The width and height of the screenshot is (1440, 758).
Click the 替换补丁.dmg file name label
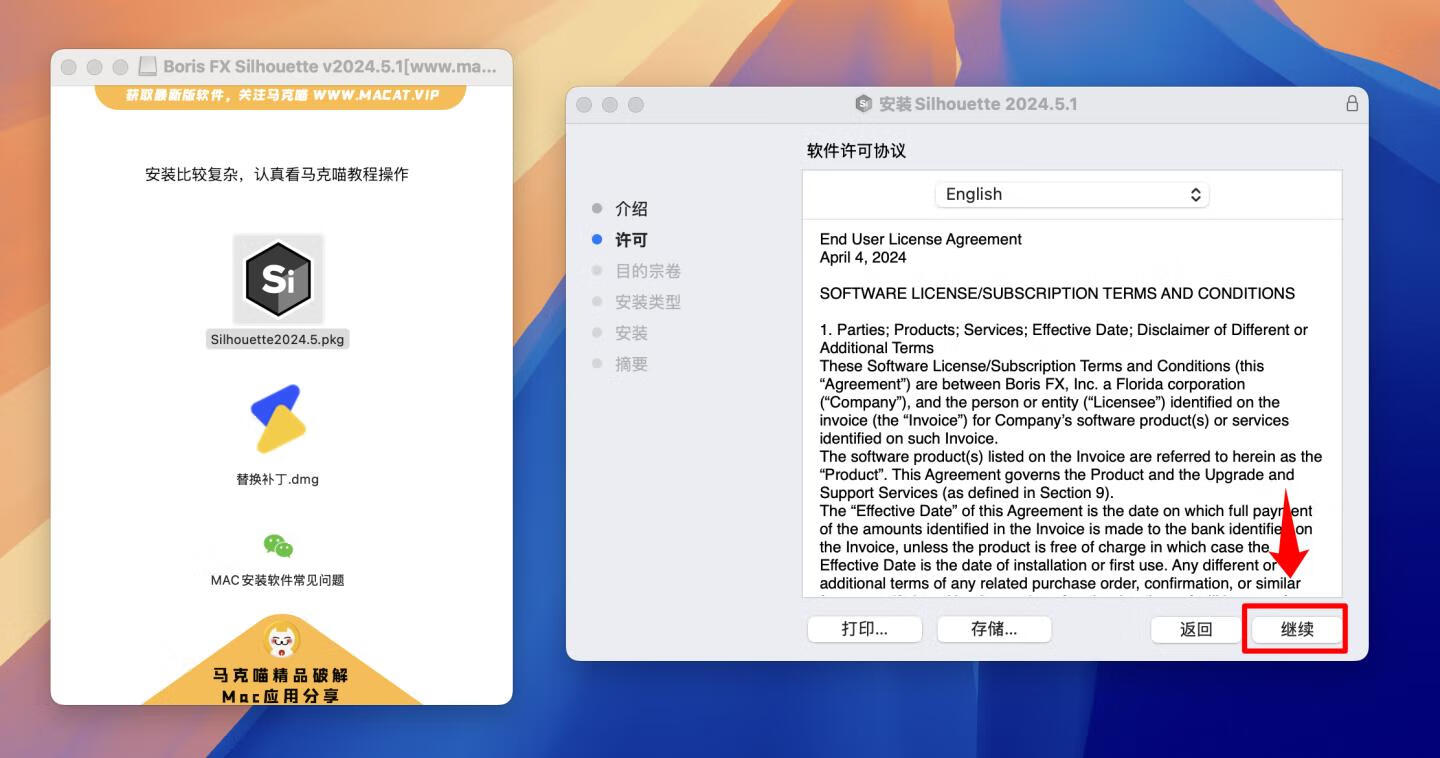click(277, 479)
